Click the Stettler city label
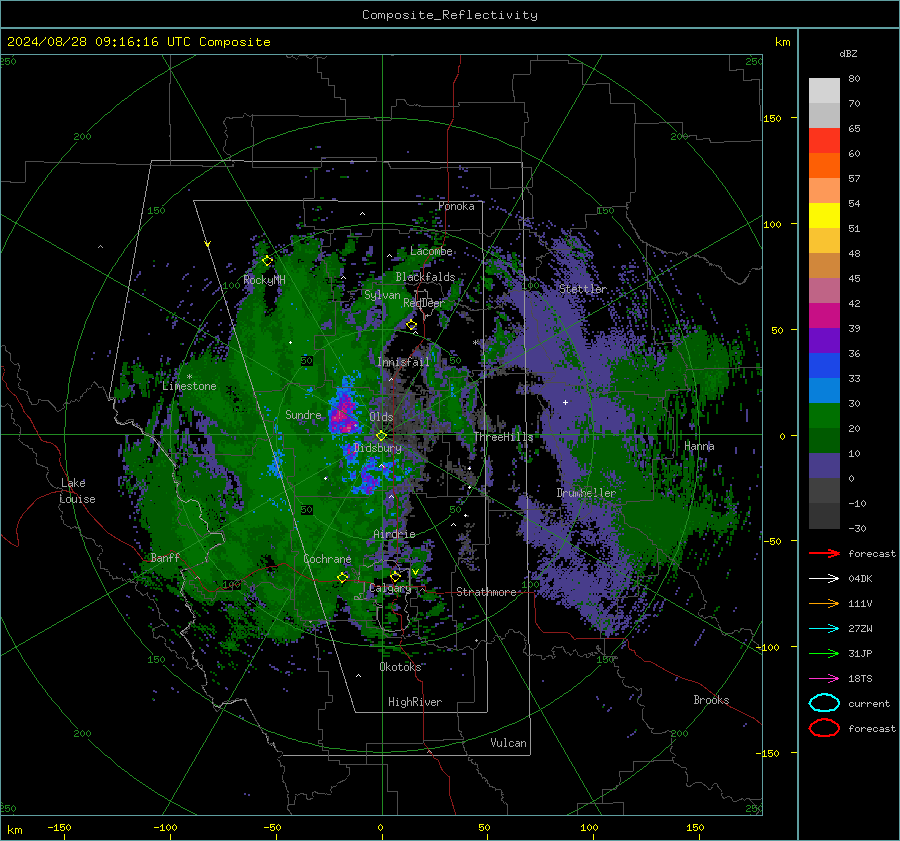This screenshot has width=900, height=841. click(x=583, y=289)
